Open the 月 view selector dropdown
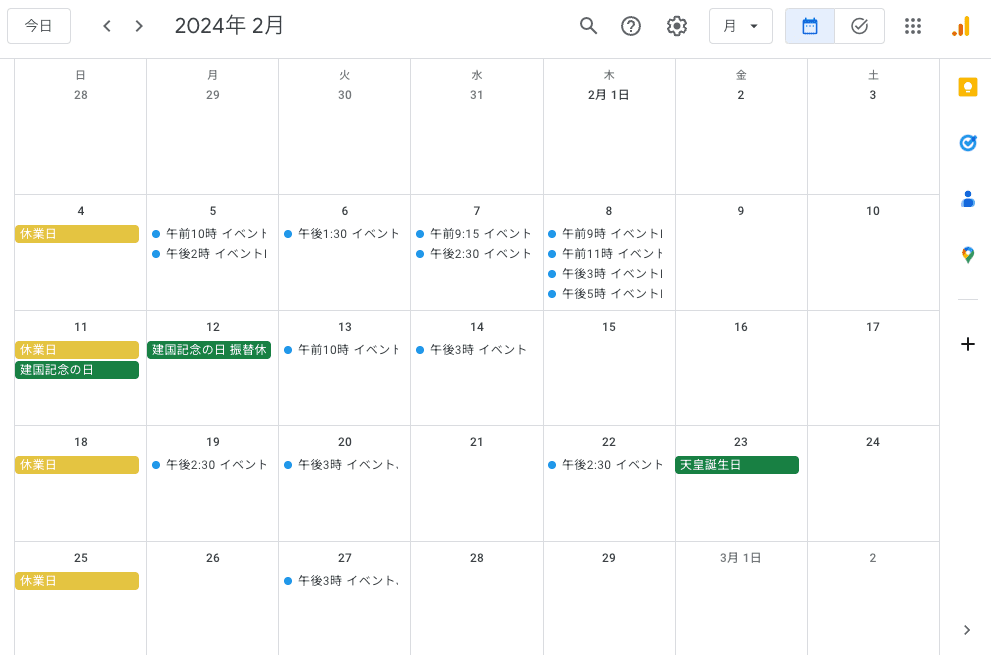The image size is (991, 655). coord(741,26)
